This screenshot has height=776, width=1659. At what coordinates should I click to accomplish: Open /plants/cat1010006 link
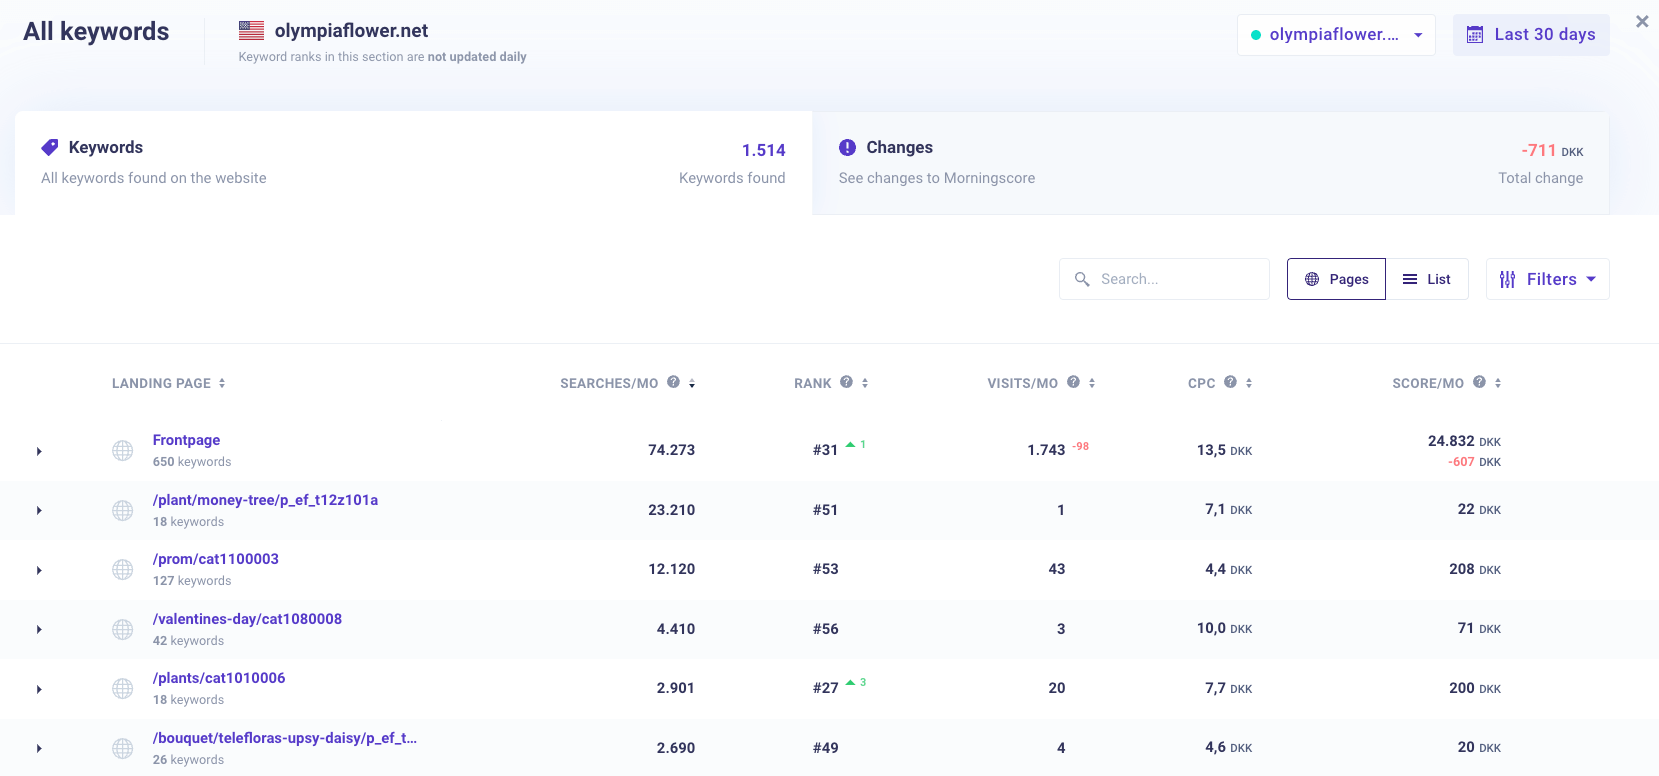pos(219,678)
